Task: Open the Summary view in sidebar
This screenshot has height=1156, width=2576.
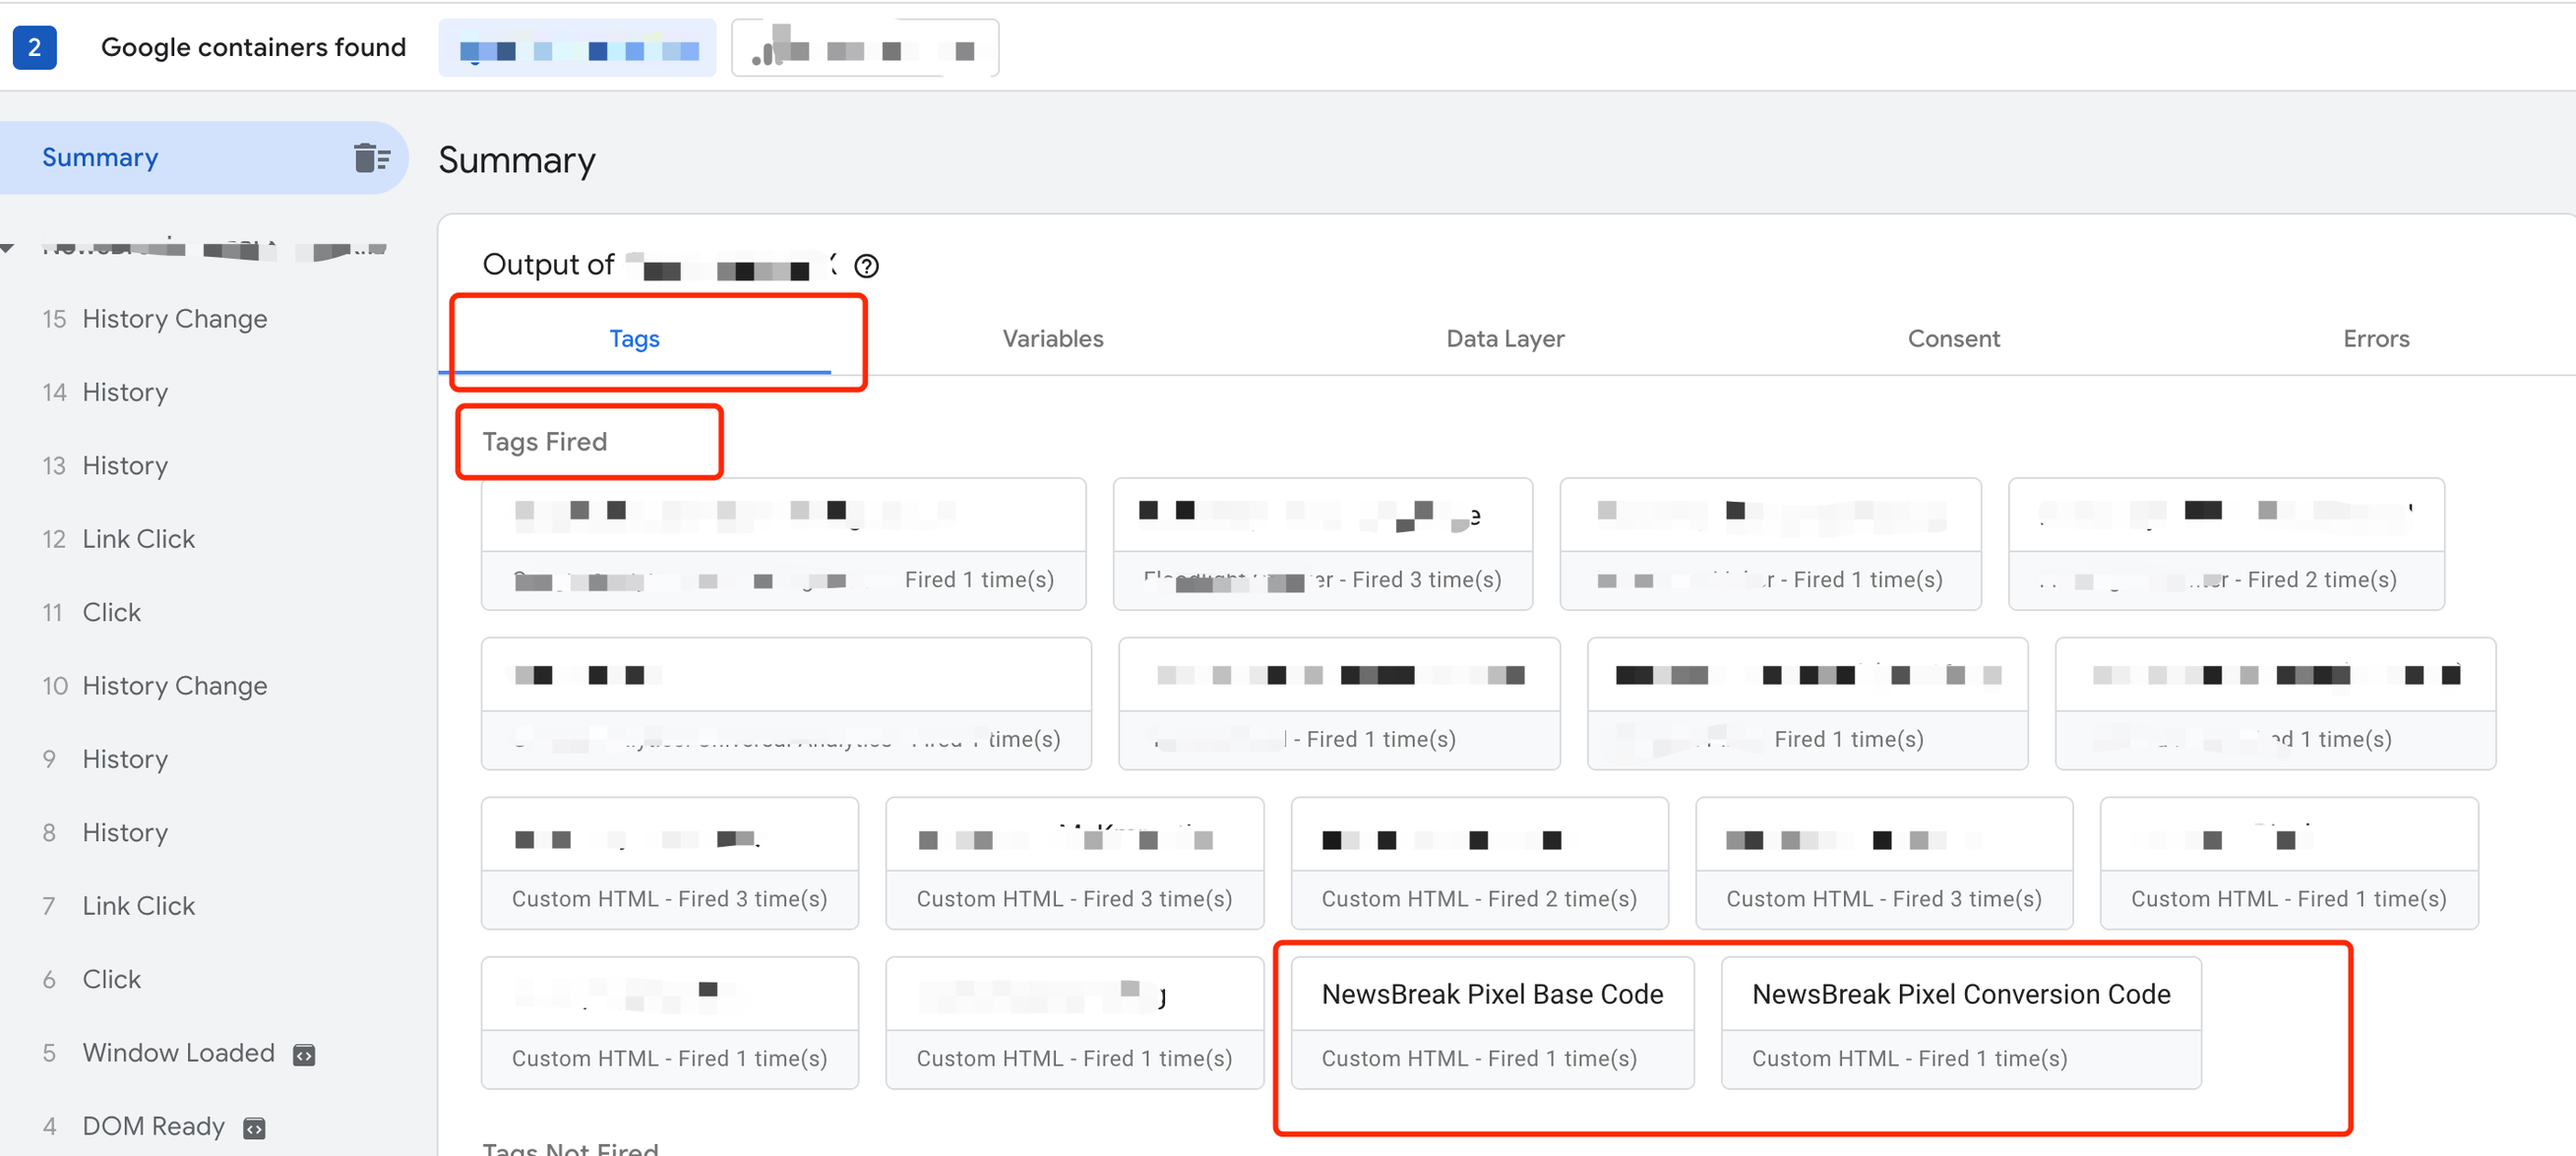Action: [100, 157]
